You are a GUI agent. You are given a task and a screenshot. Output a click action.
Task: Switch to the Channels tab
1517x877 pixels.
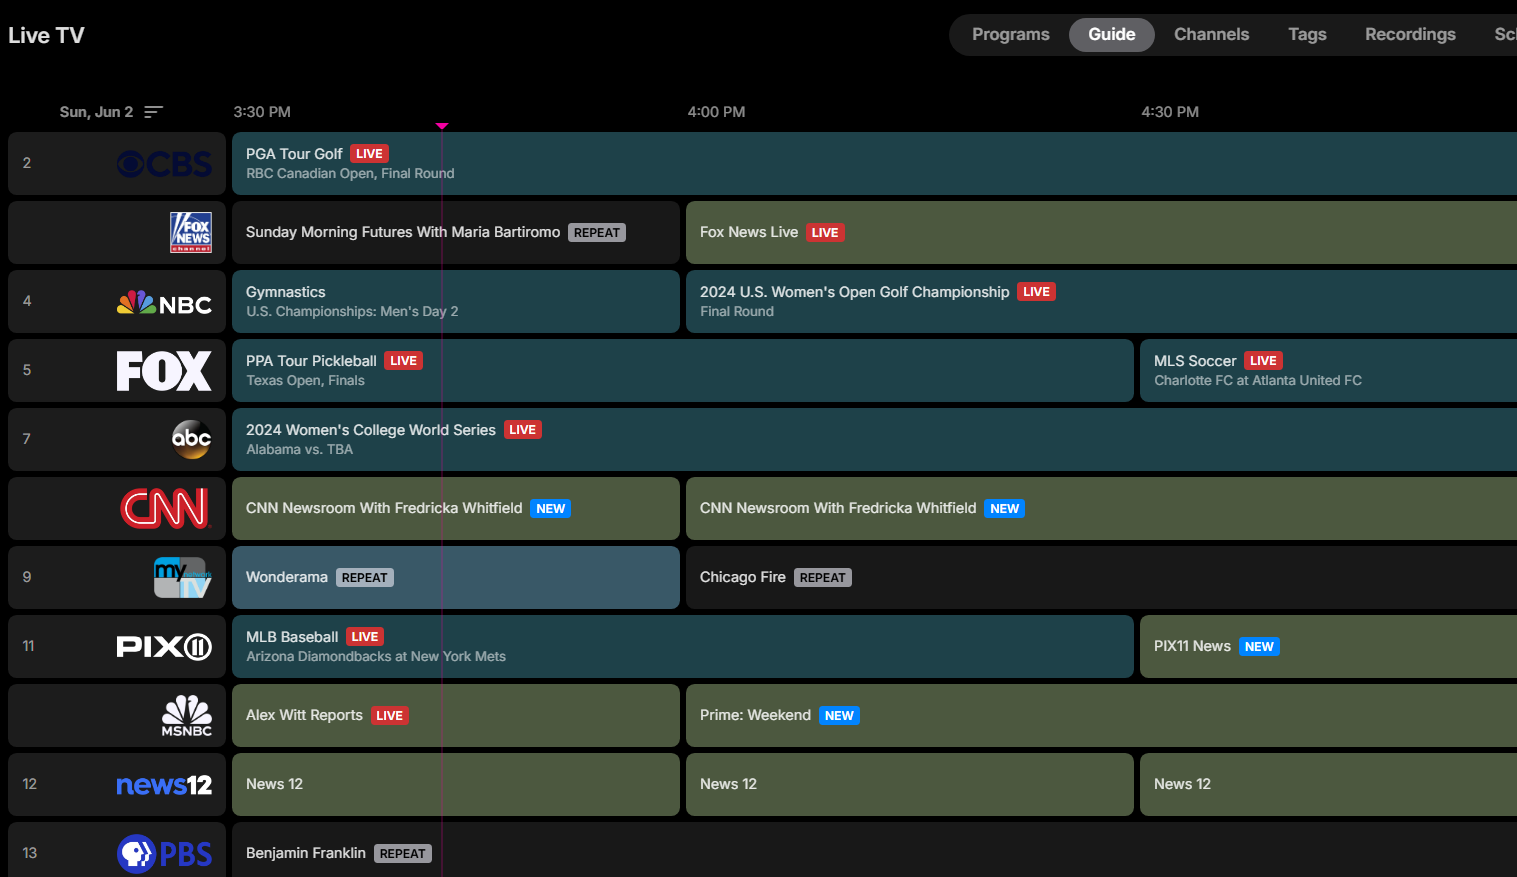[1211, 34]
